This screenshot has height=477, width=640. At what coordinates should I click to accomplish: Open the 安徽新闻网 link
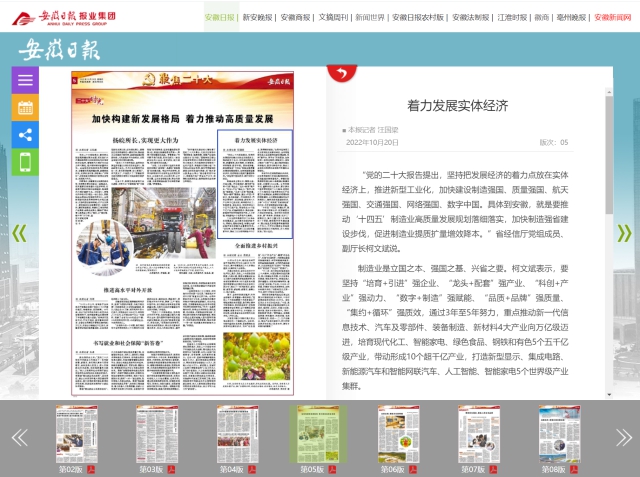612,17
